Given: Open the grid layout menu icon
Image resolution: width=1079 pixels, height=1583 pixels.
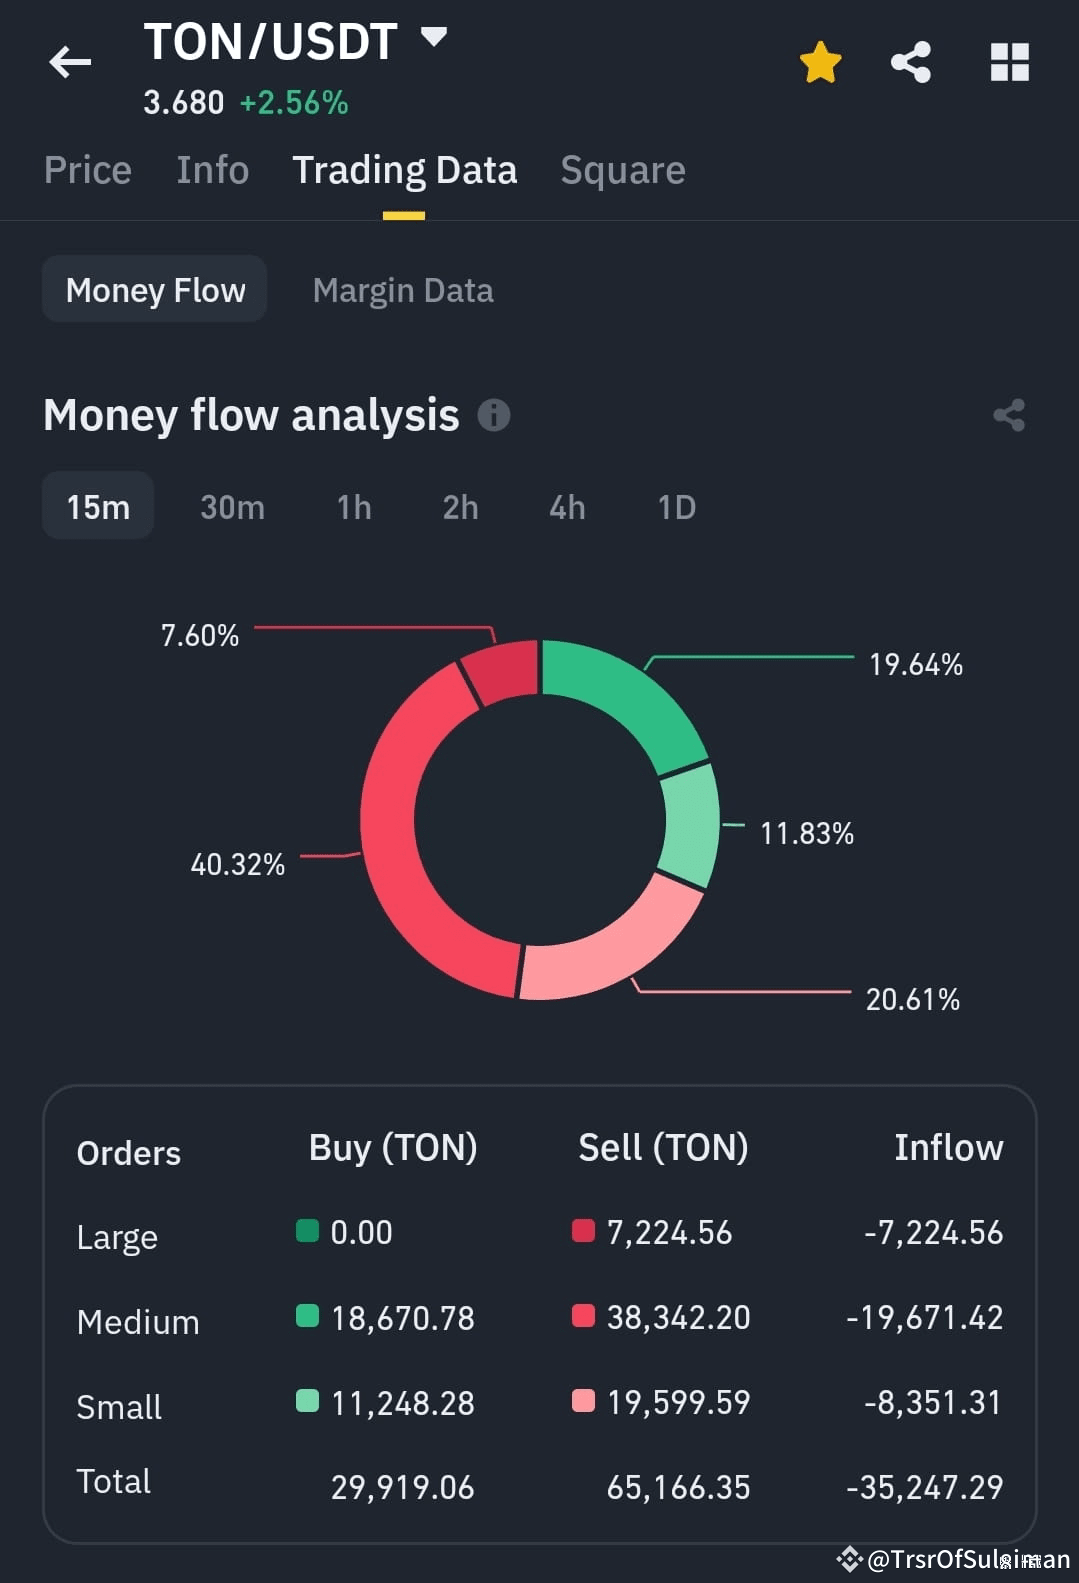Looking at the screenshot, I should 1009,62.
